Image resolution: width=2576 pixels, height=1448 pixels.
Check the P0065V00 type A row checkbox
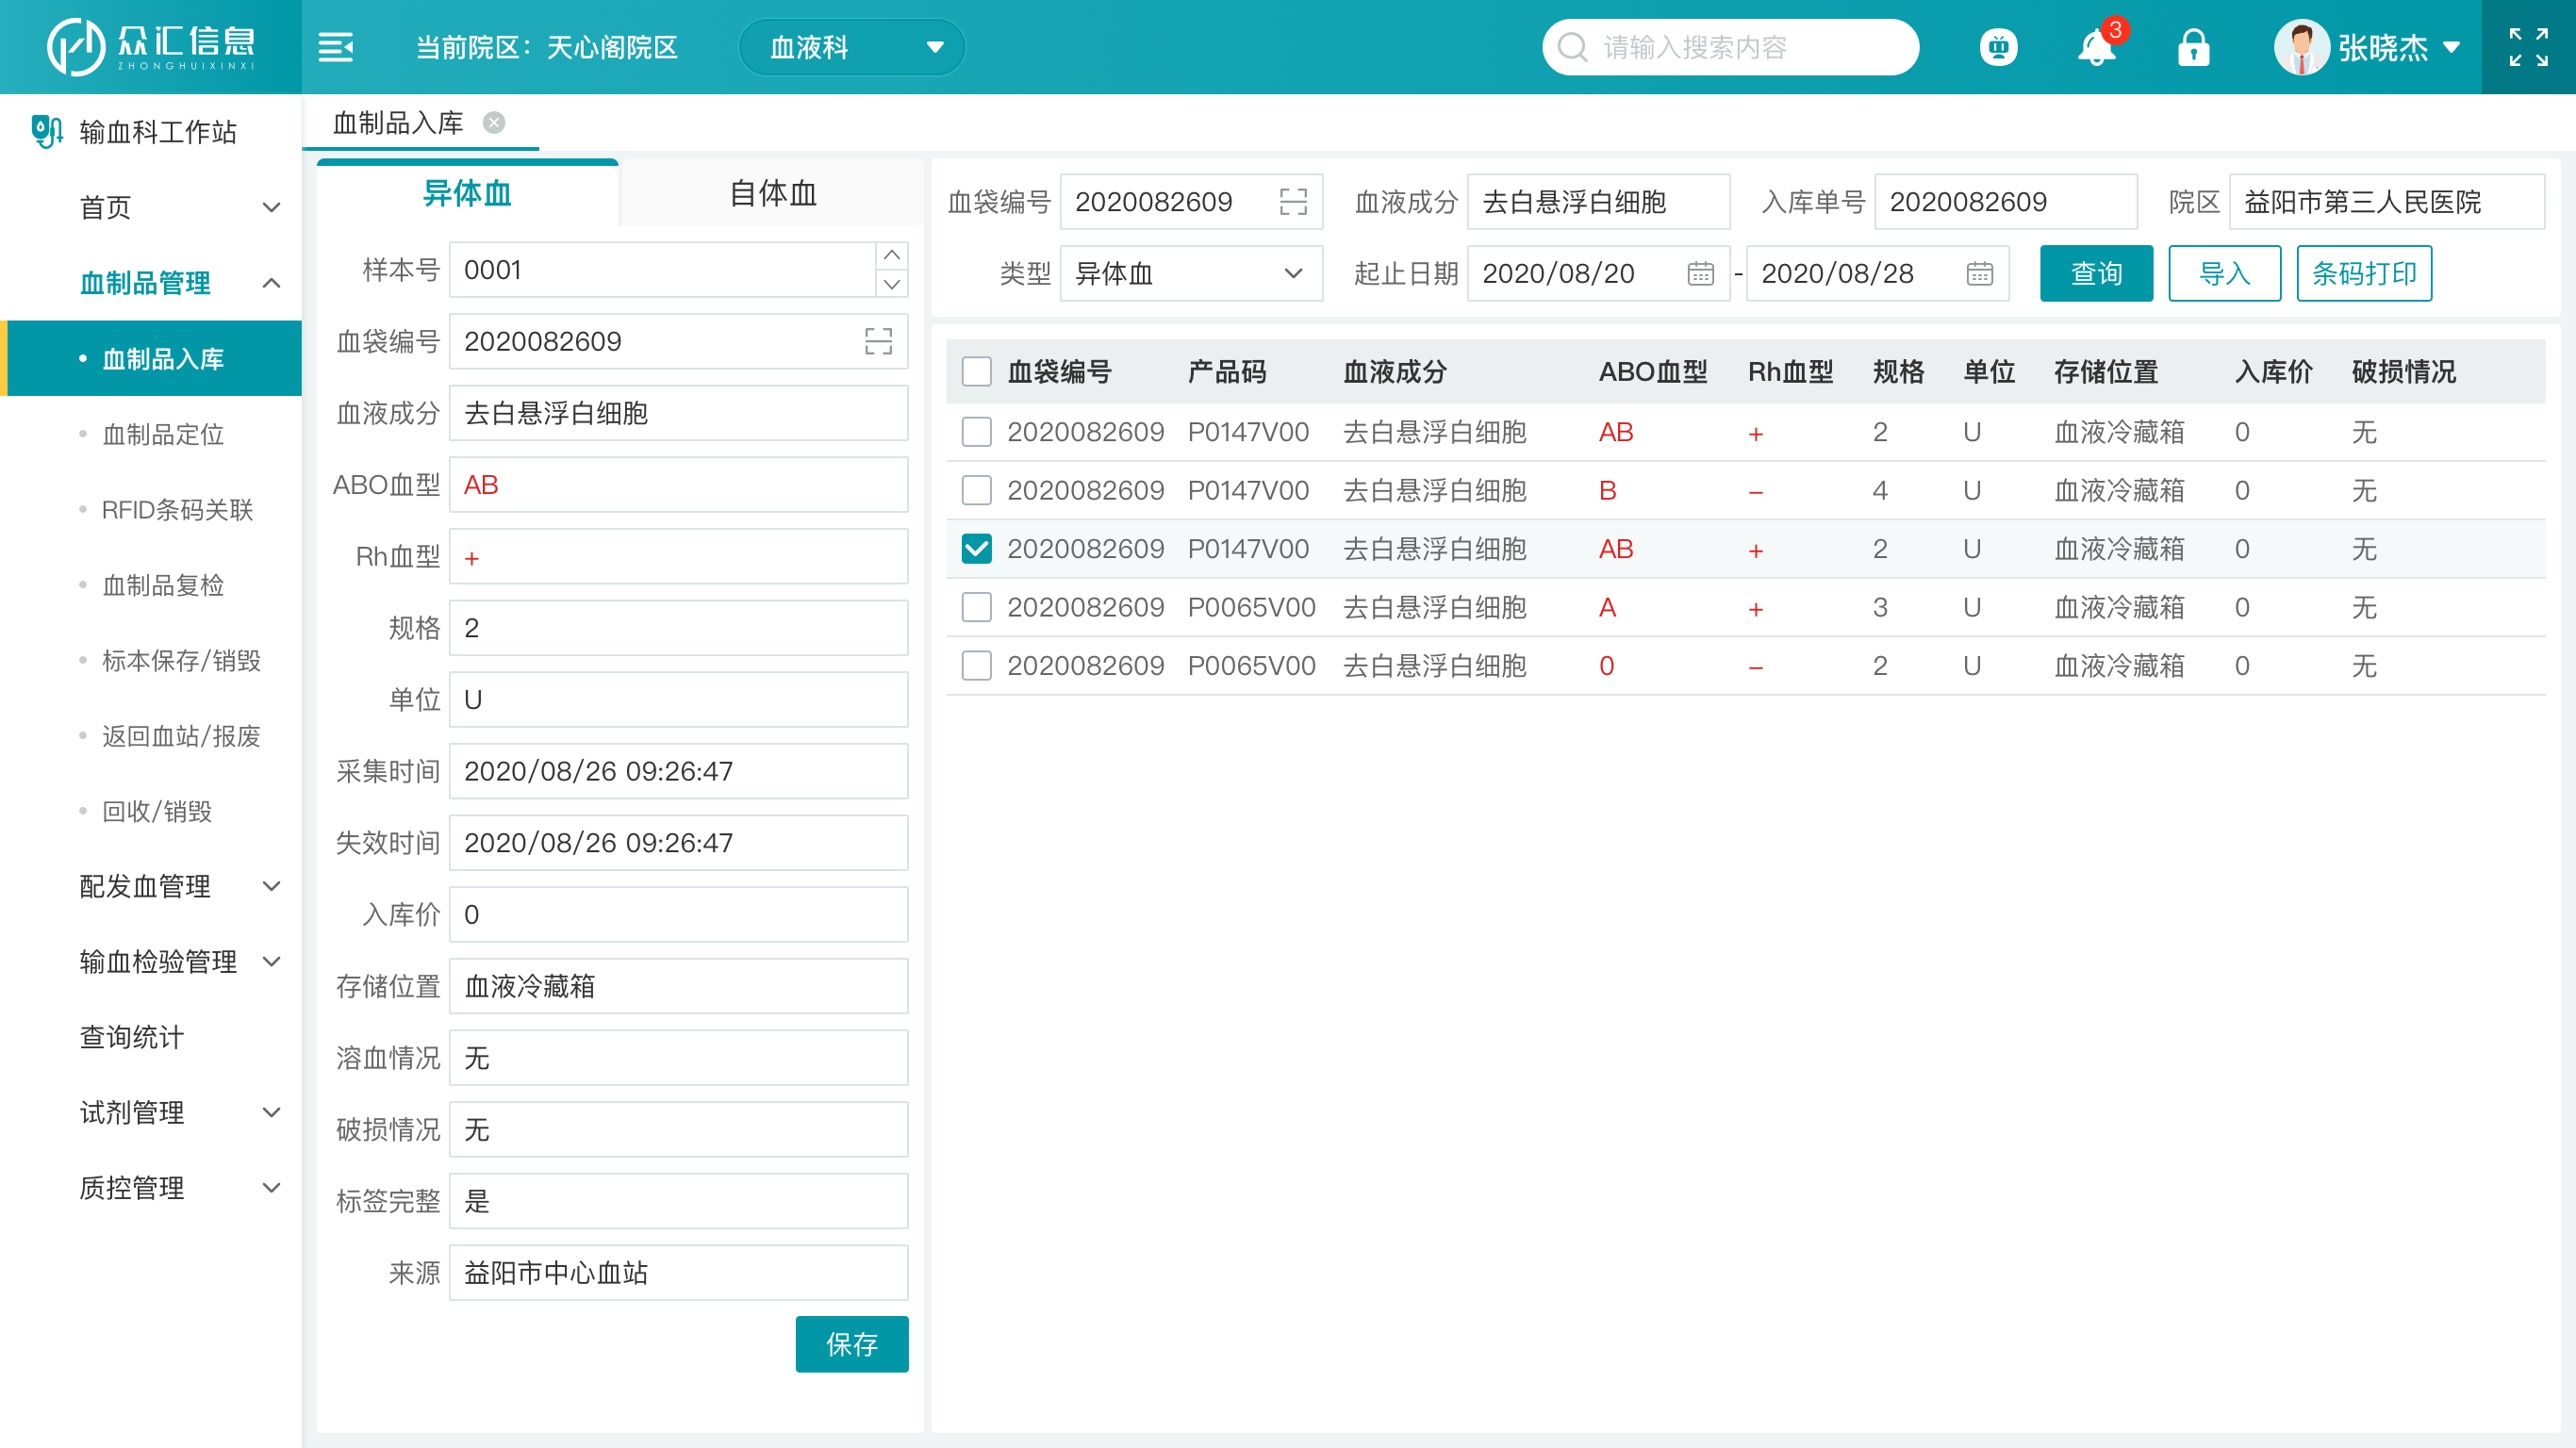976,607
